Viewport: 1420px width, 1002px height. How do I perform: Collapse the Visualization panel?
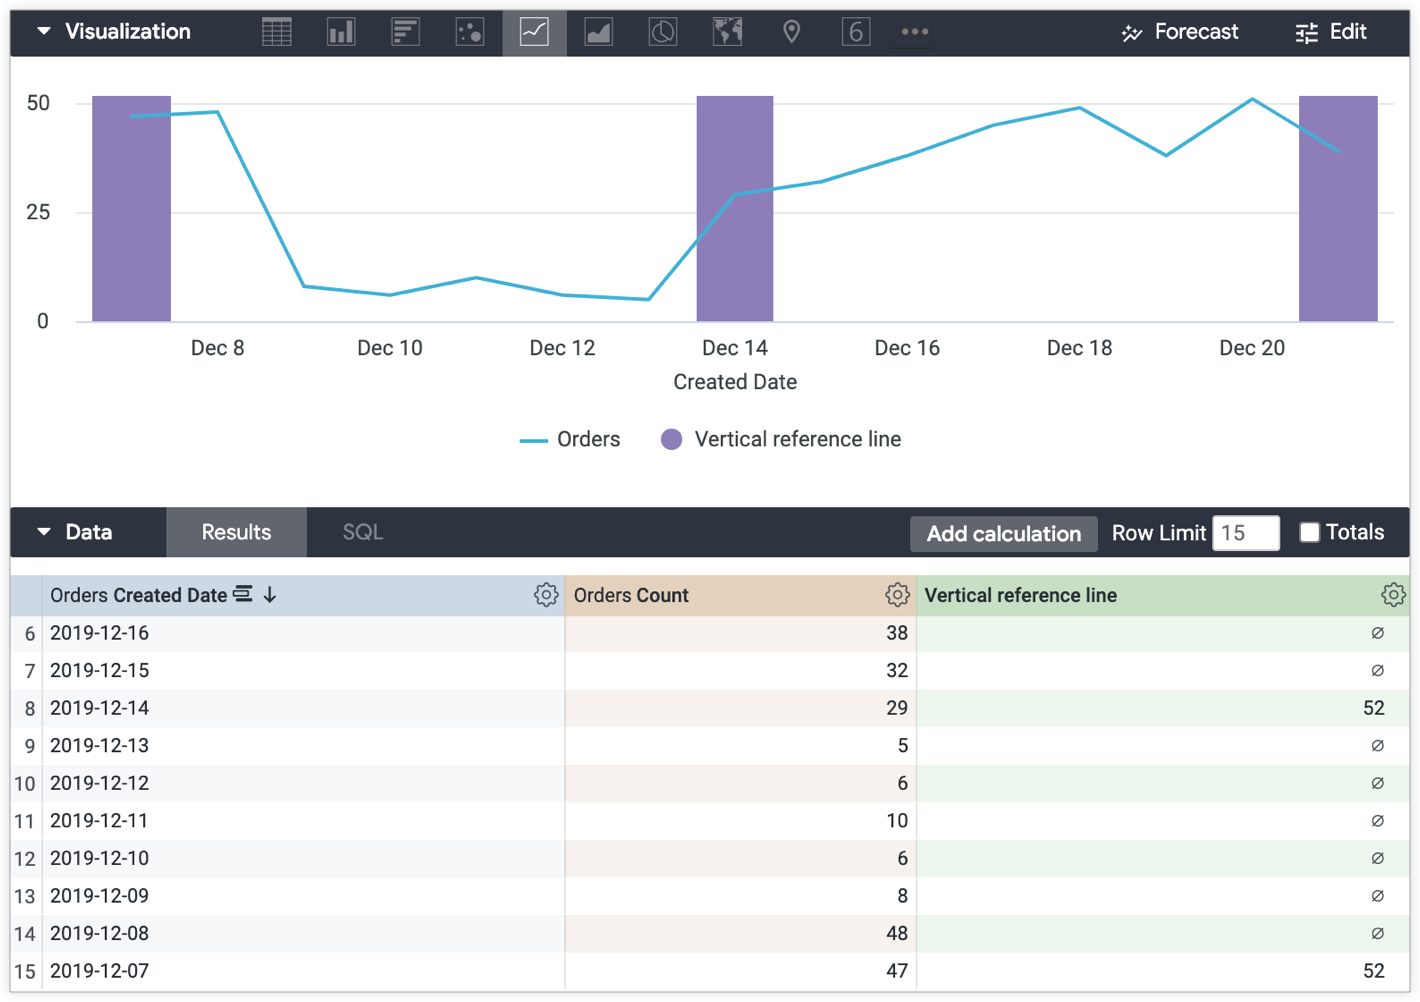pyautogui.click(x=44, y=31)
